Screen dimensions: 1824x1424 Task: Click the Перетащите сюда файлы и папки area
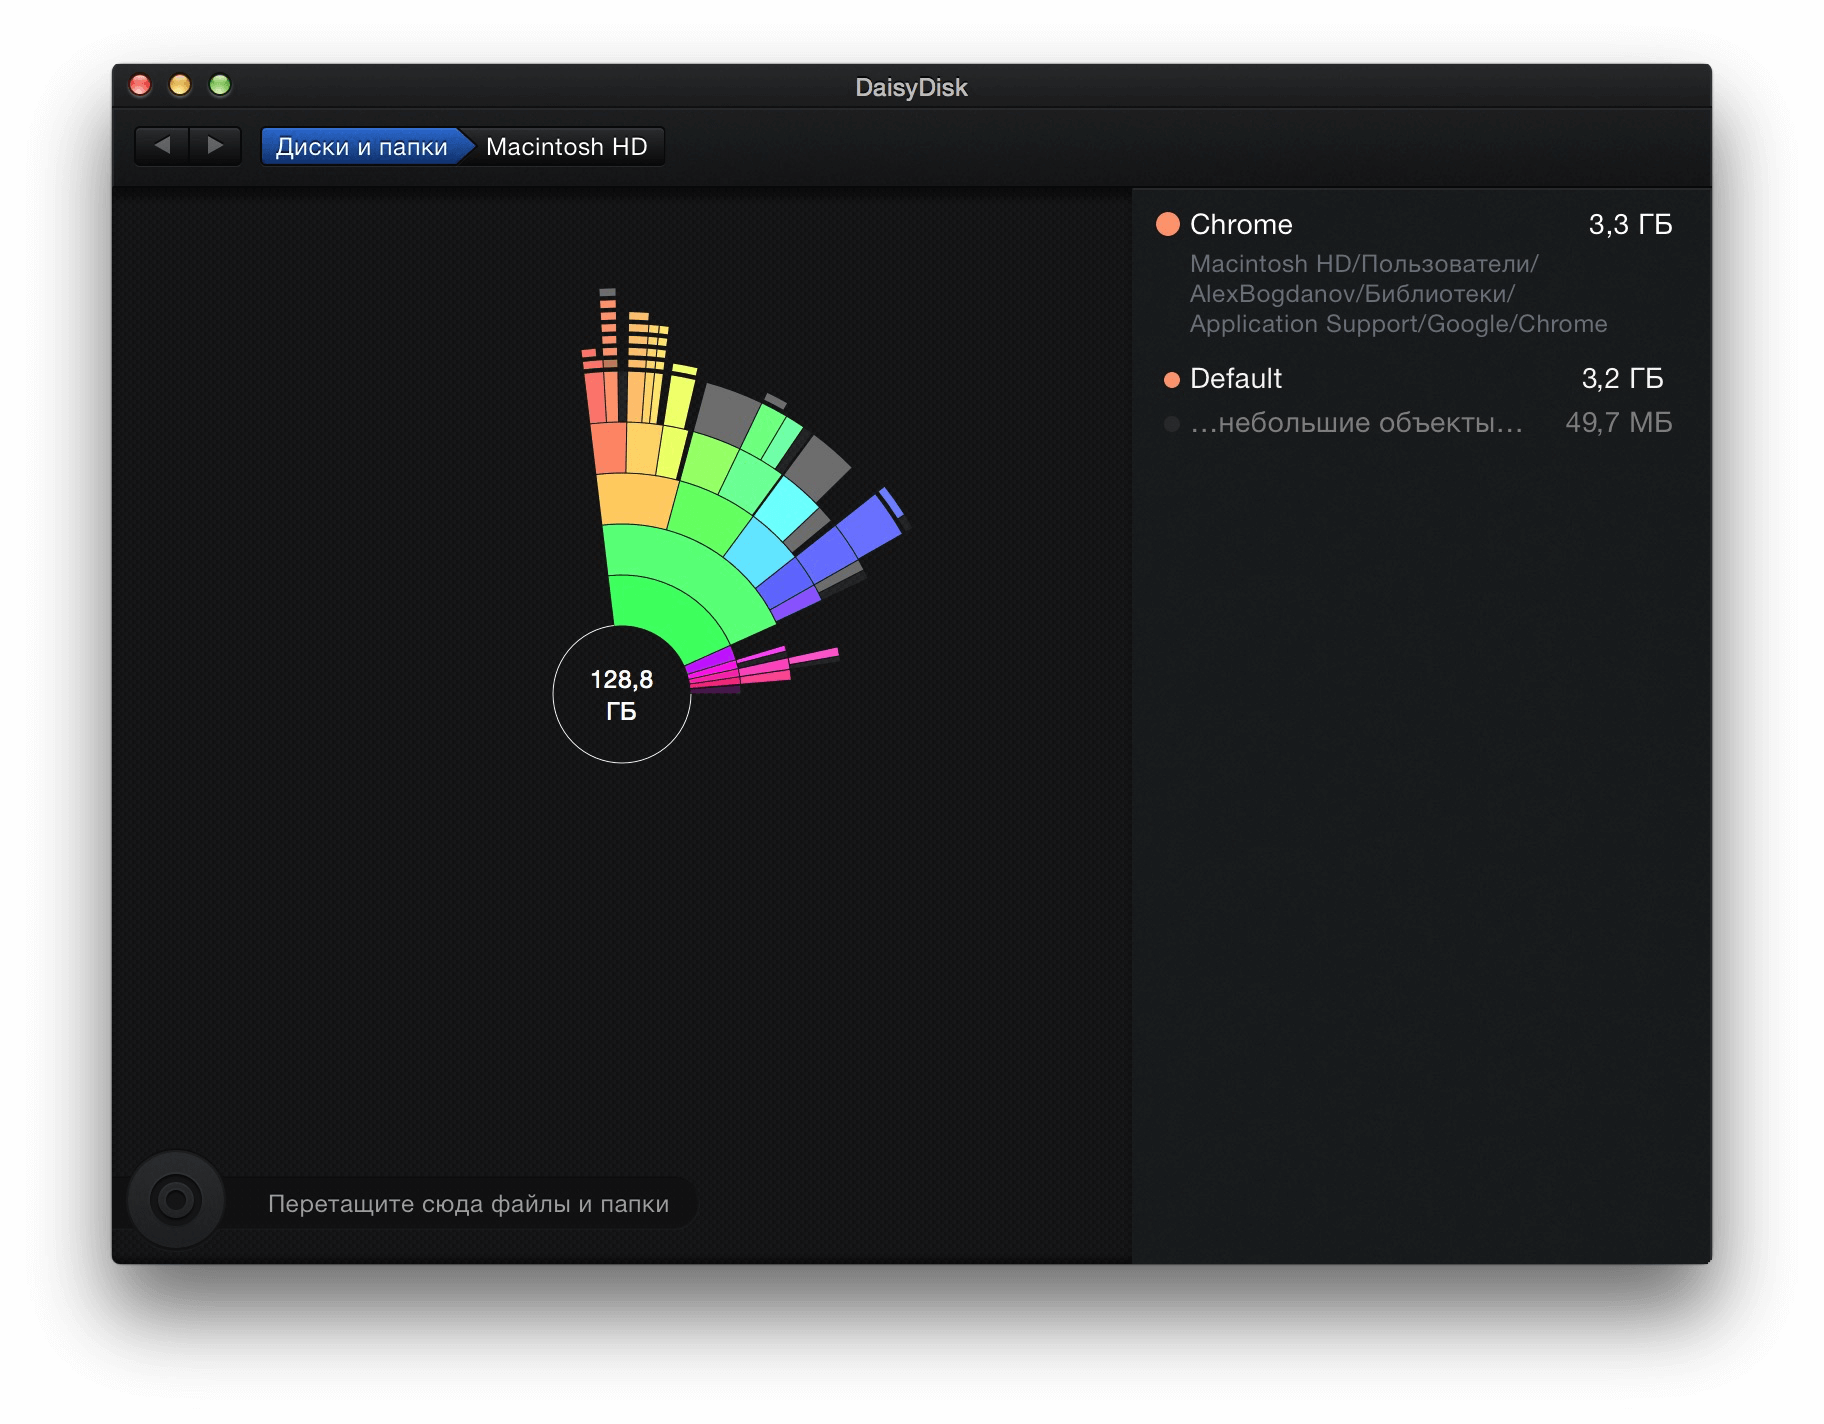pyautogui.click(x=468, y=1204)
